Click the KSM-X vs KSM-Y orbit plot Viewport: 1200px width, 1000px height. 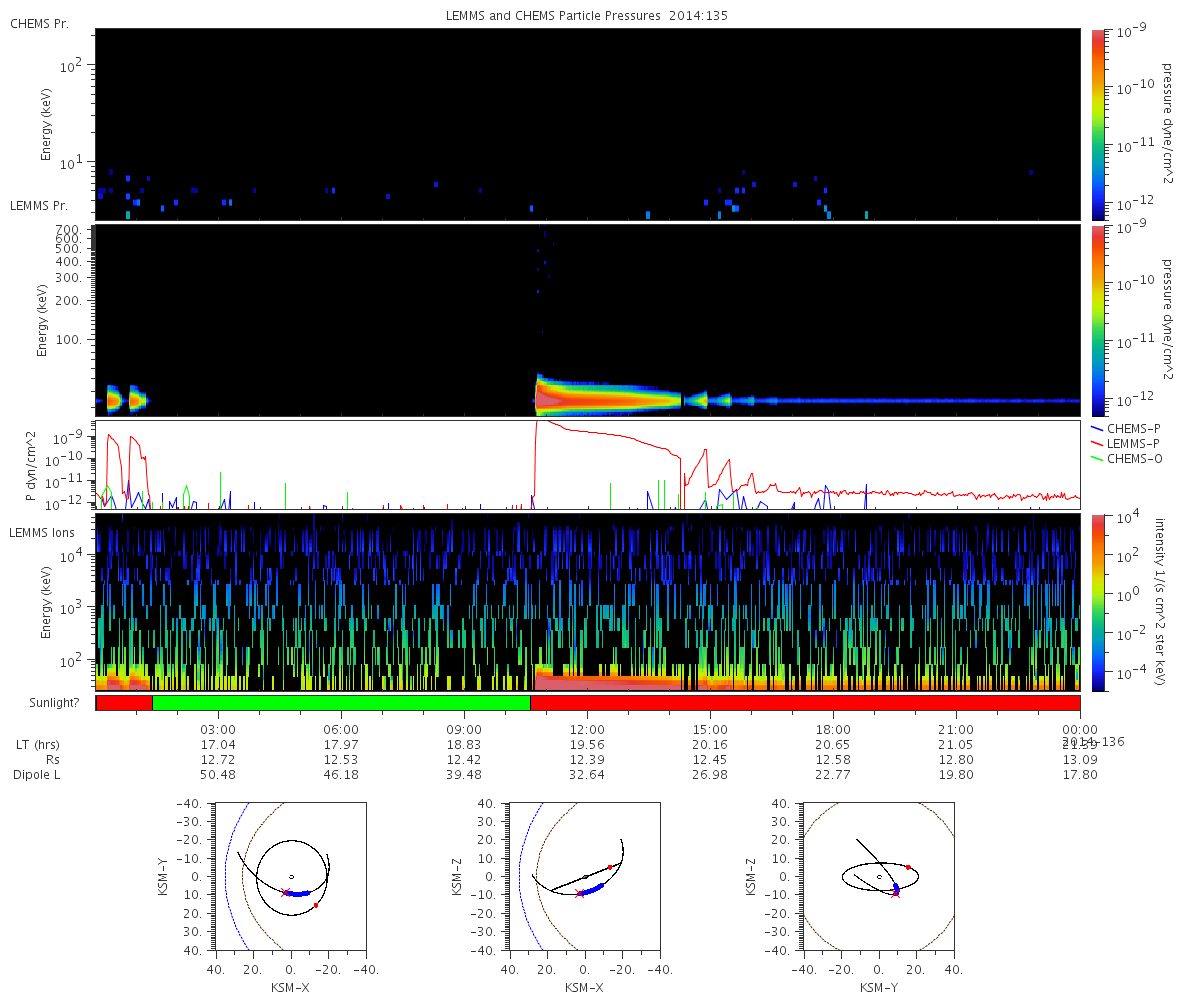tap(291, 877)
